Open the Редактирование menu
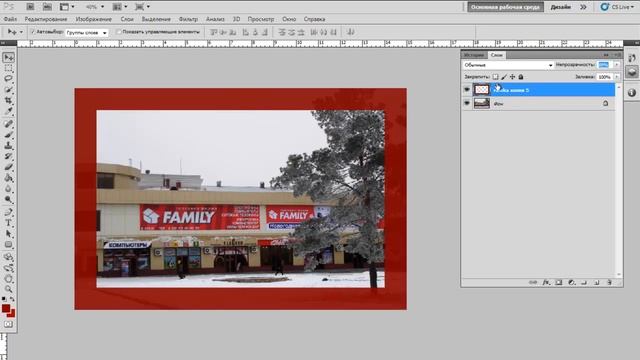 point(46,19)
